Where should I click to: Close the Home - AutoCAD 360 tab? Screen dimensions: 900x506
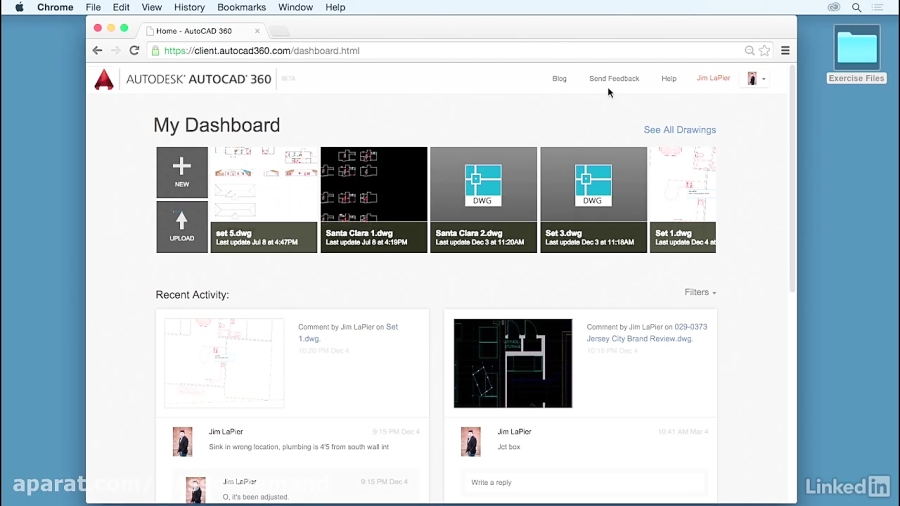point(257,31)
